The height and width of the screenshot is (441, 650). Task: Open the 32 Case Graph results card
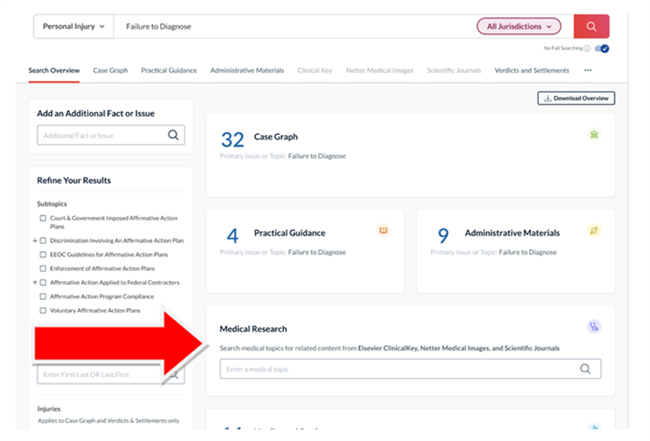pyautogui.click(x=410, y=155)
